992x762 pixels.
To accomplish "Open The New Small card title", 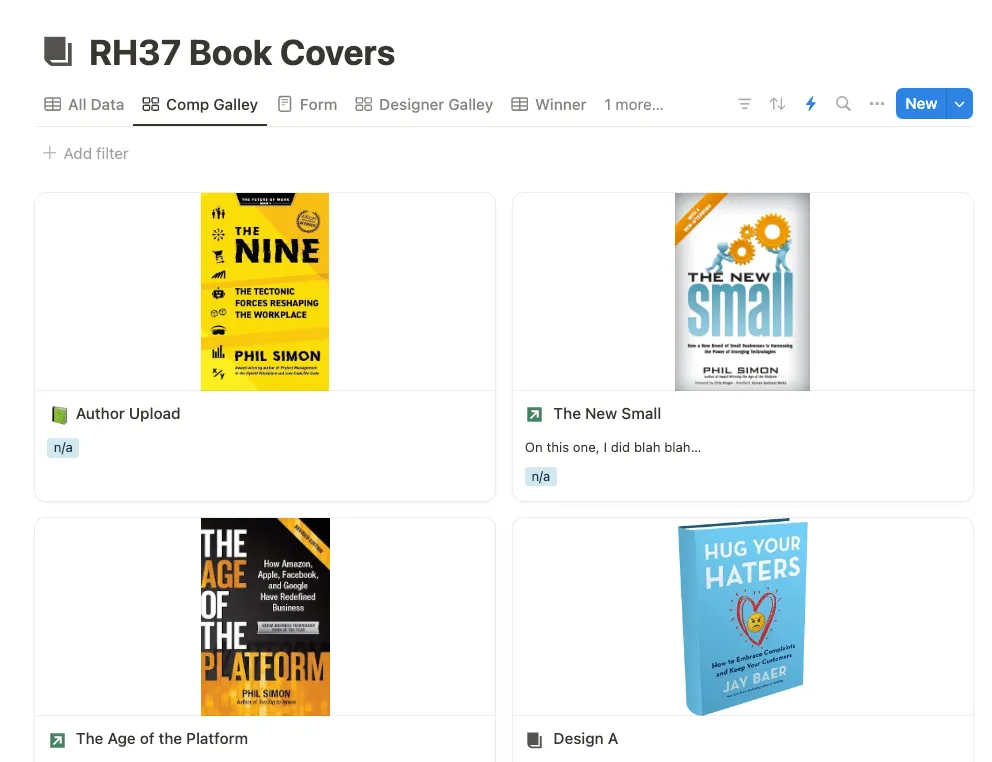I will [x=607, y=414].
